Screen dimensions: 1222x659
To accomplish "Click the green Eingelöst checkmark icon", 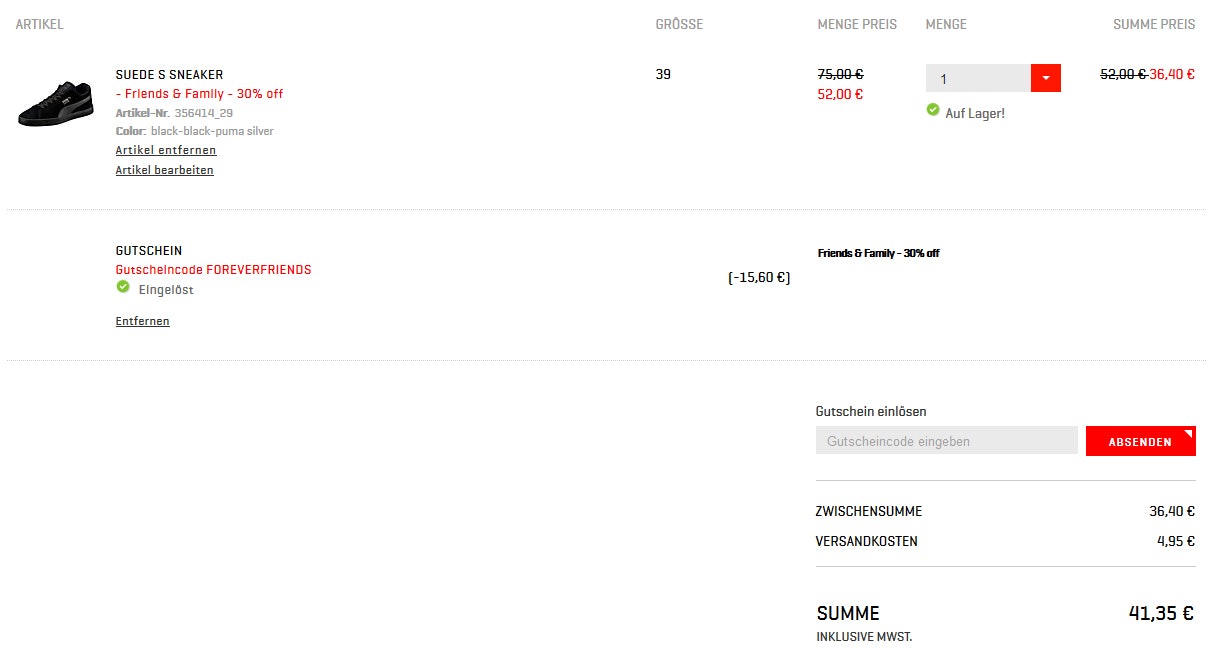I will [x=123, y=287].
